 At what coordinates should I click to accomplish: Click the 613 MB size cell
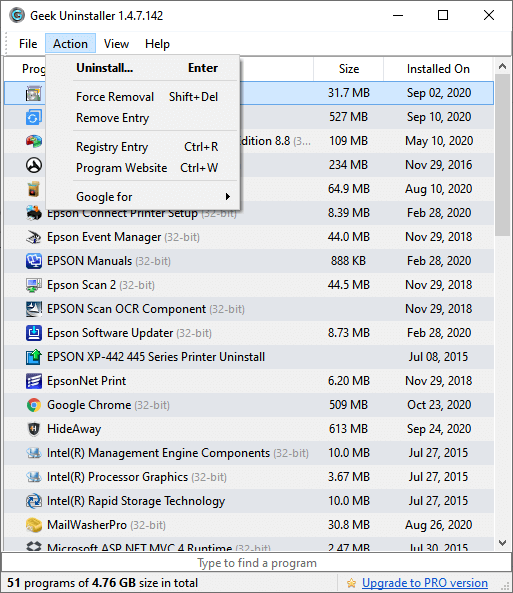(348, 429)
